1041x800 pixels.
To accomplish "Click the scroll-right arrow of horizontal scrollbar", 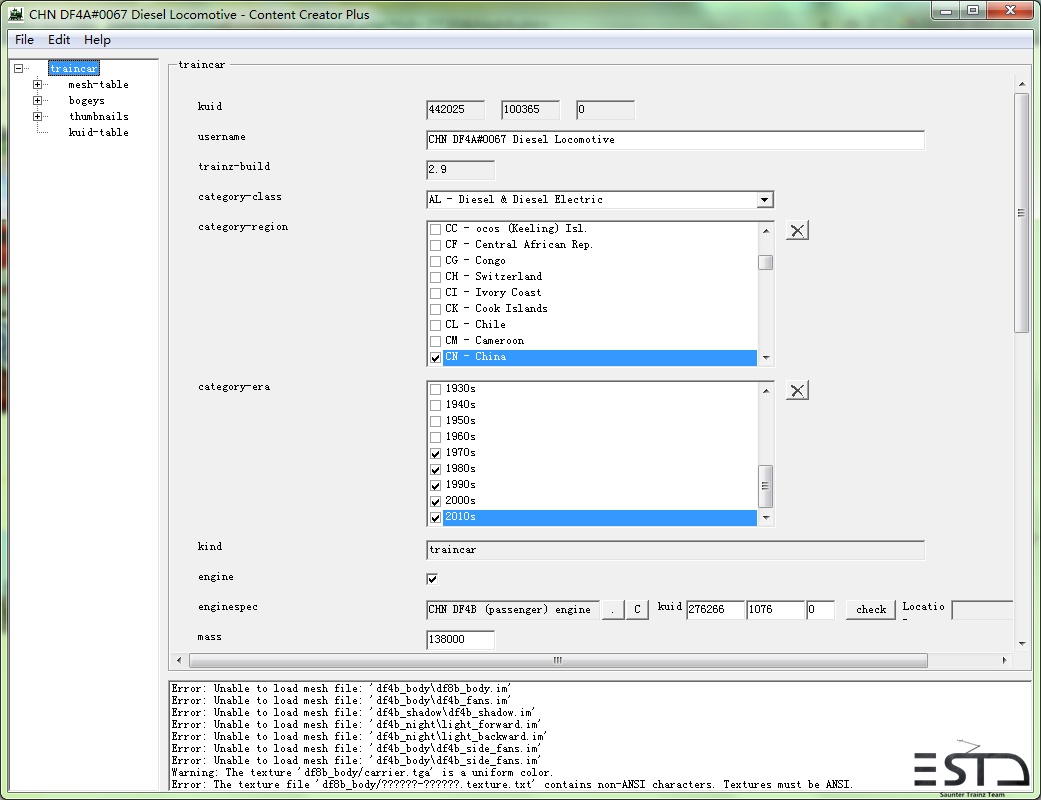I will (1004, 661).
